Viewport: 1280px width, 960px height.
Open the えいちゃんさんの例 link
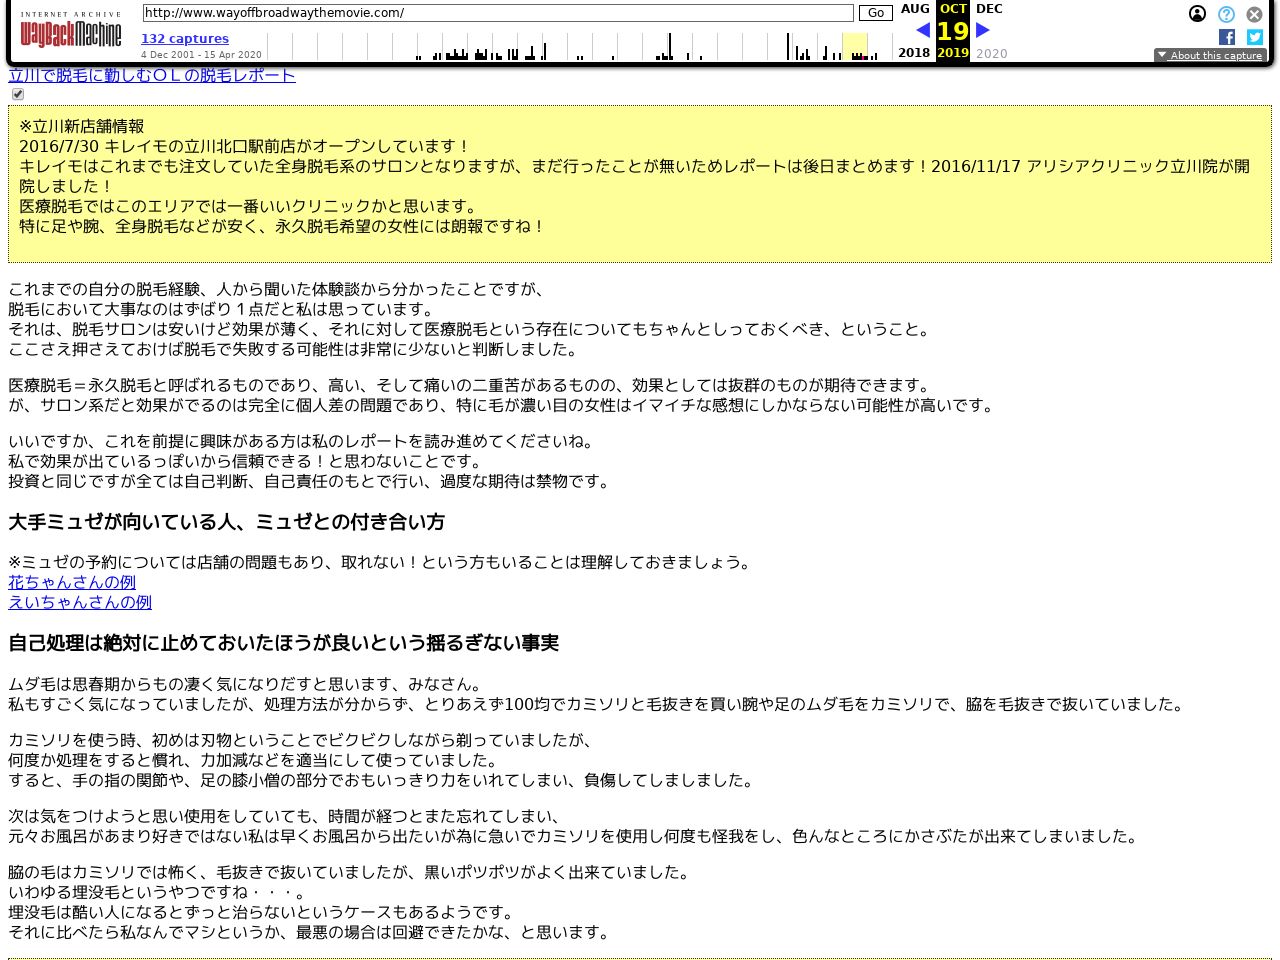pyautogui.click(x=80, y=602)
